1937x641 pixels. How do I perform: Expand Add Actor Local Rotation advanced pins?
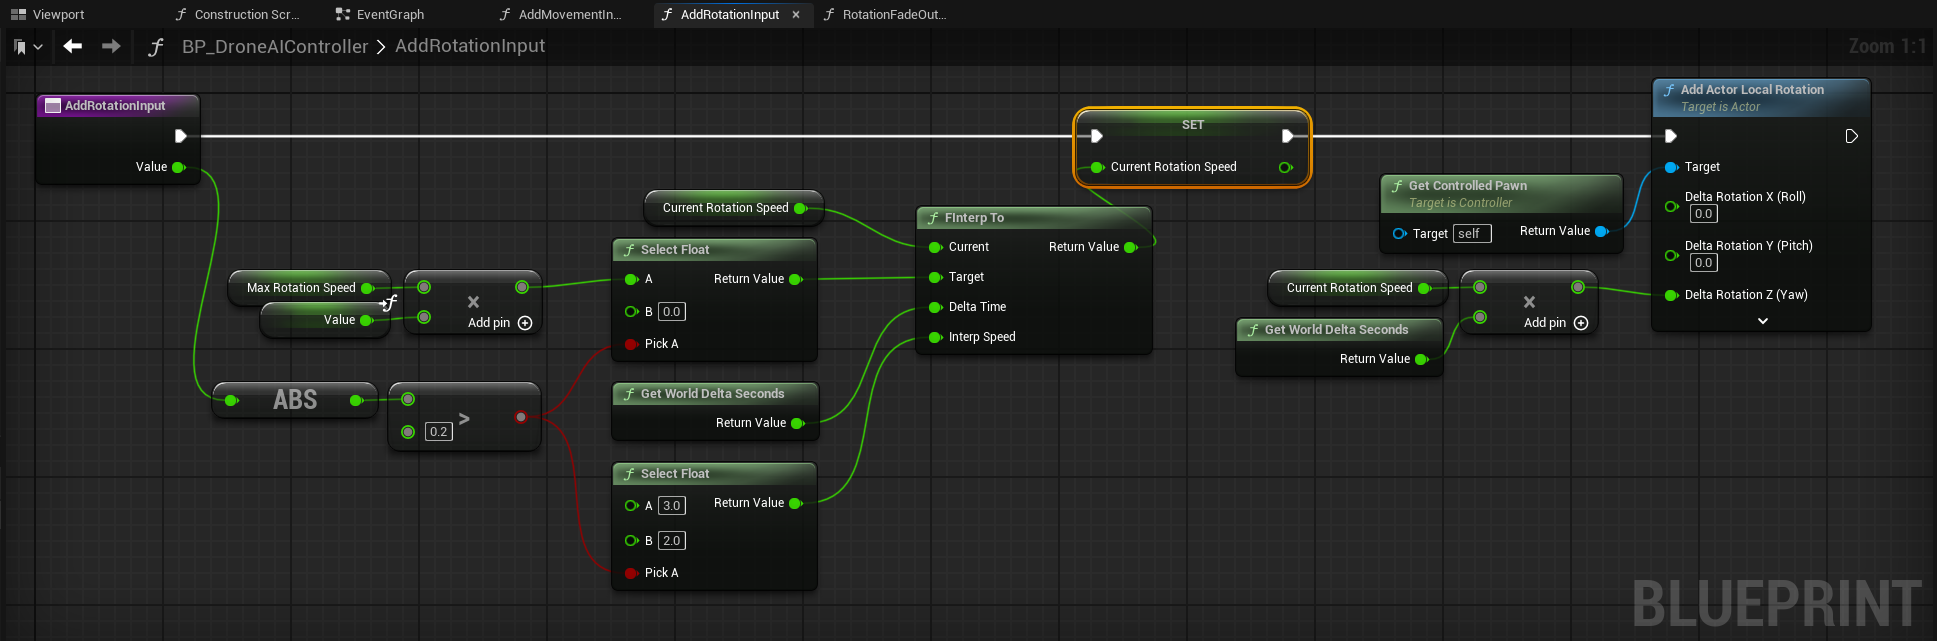tap(1762, 321)
